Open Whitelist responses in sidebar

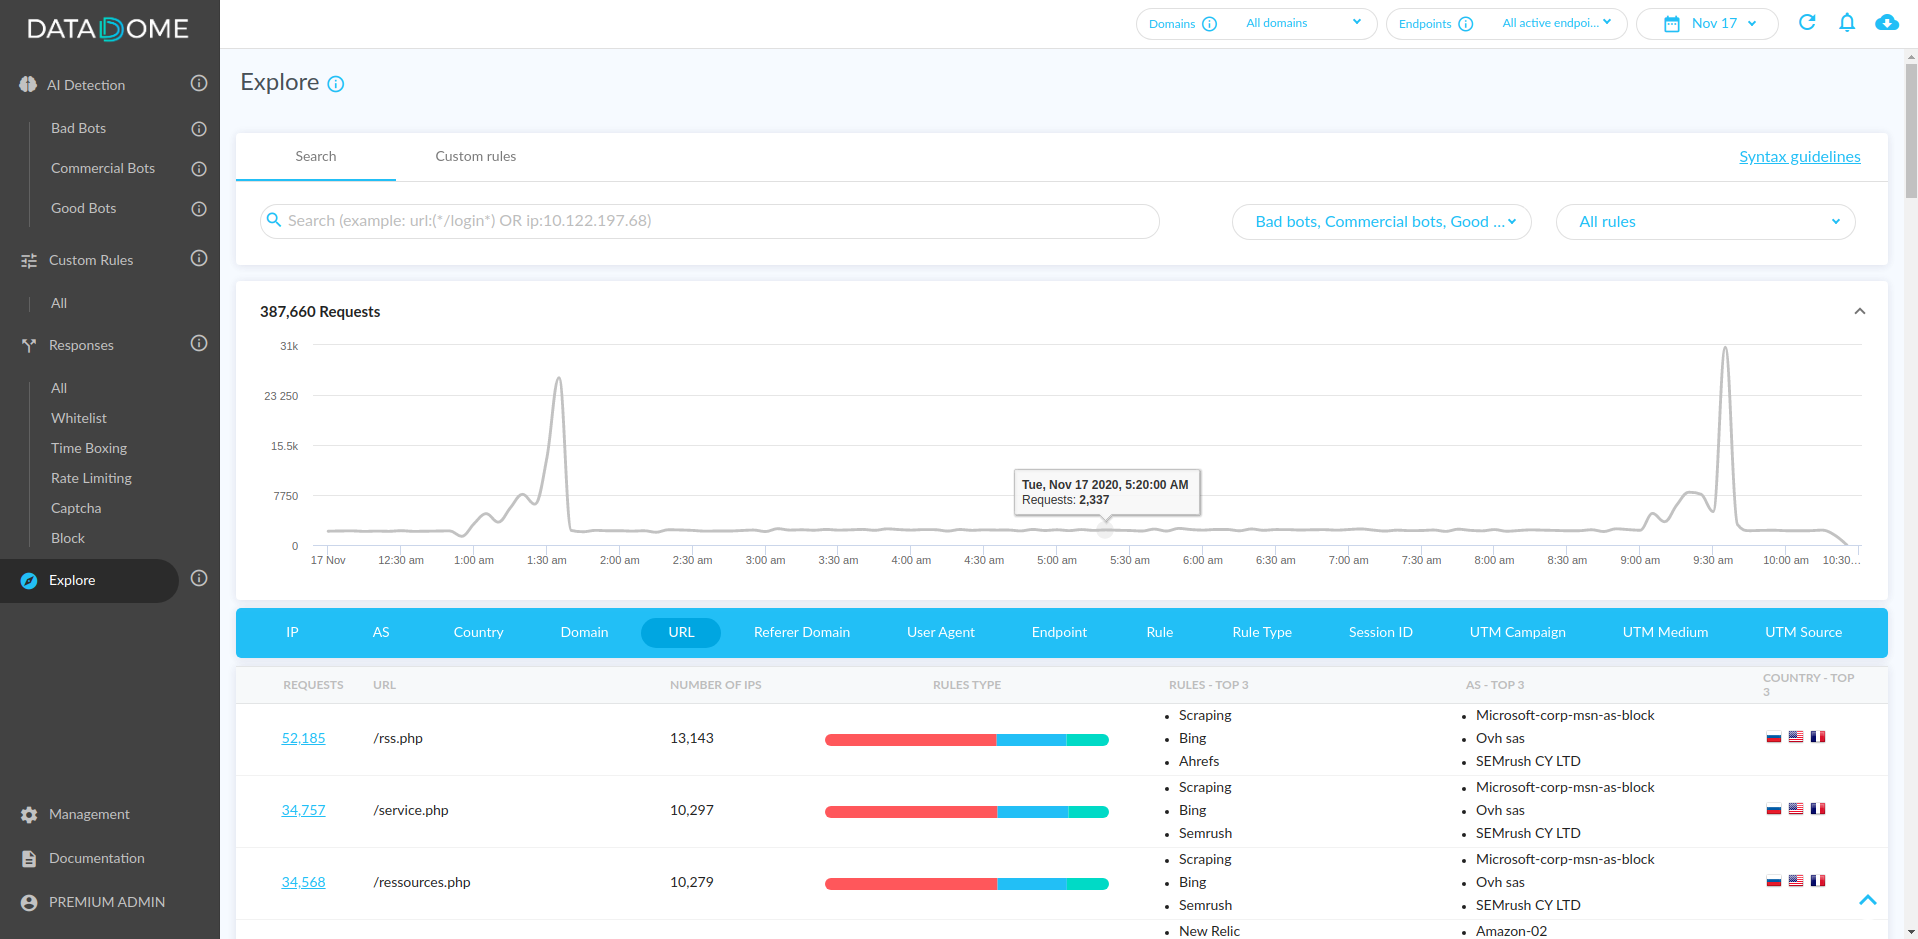[x=79, y=419]
